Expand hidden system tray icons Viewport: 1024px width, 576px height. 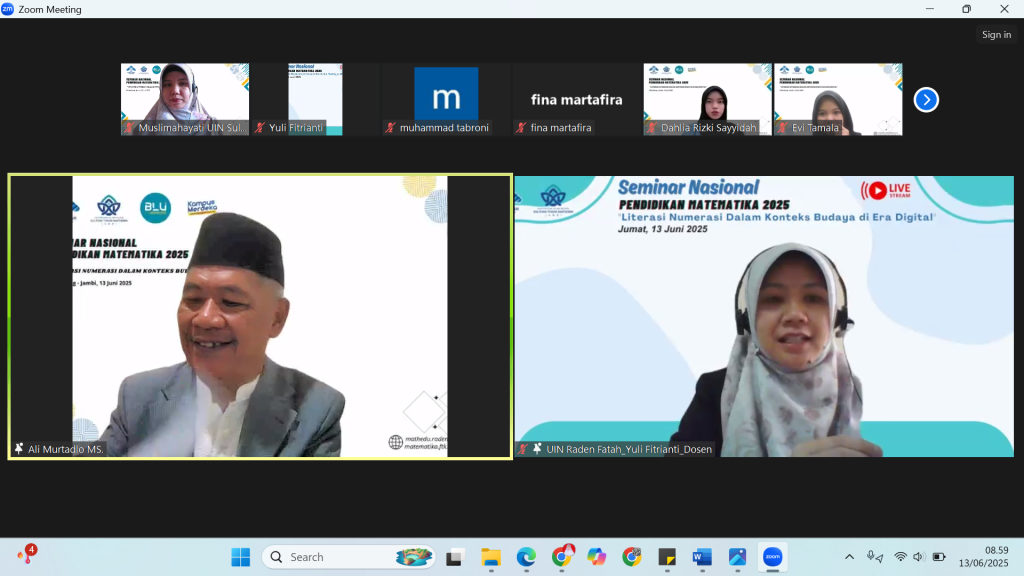click(850, 557)
